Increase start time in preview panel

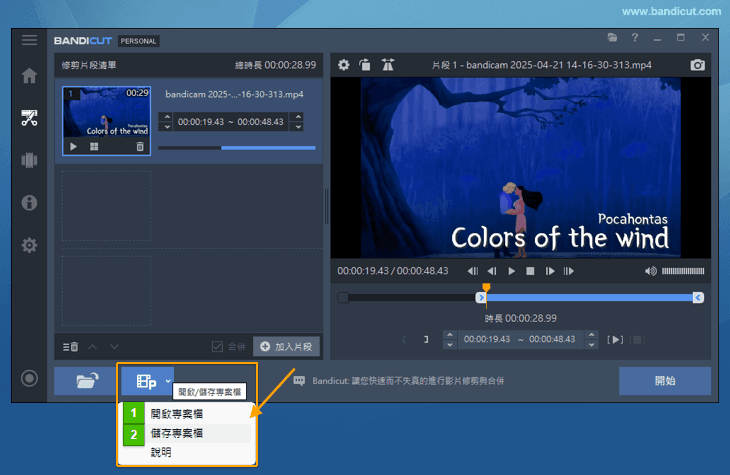tap(450, 334)
